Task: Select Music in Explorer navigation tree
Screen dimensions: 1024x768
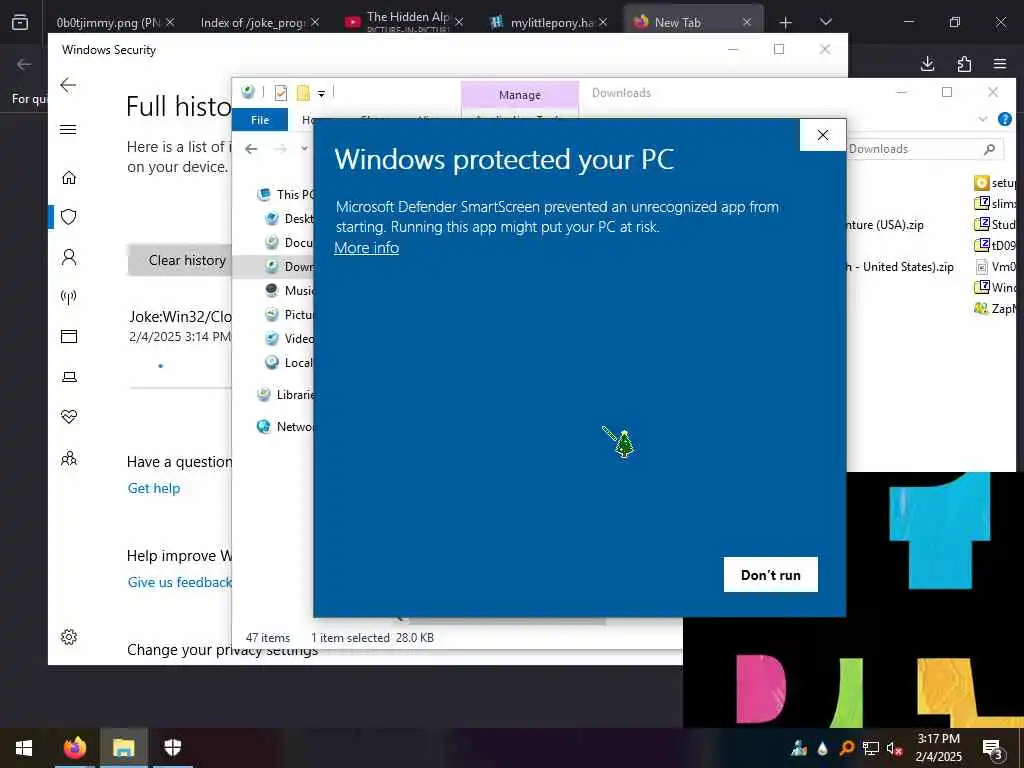Action: click(289, 290)
